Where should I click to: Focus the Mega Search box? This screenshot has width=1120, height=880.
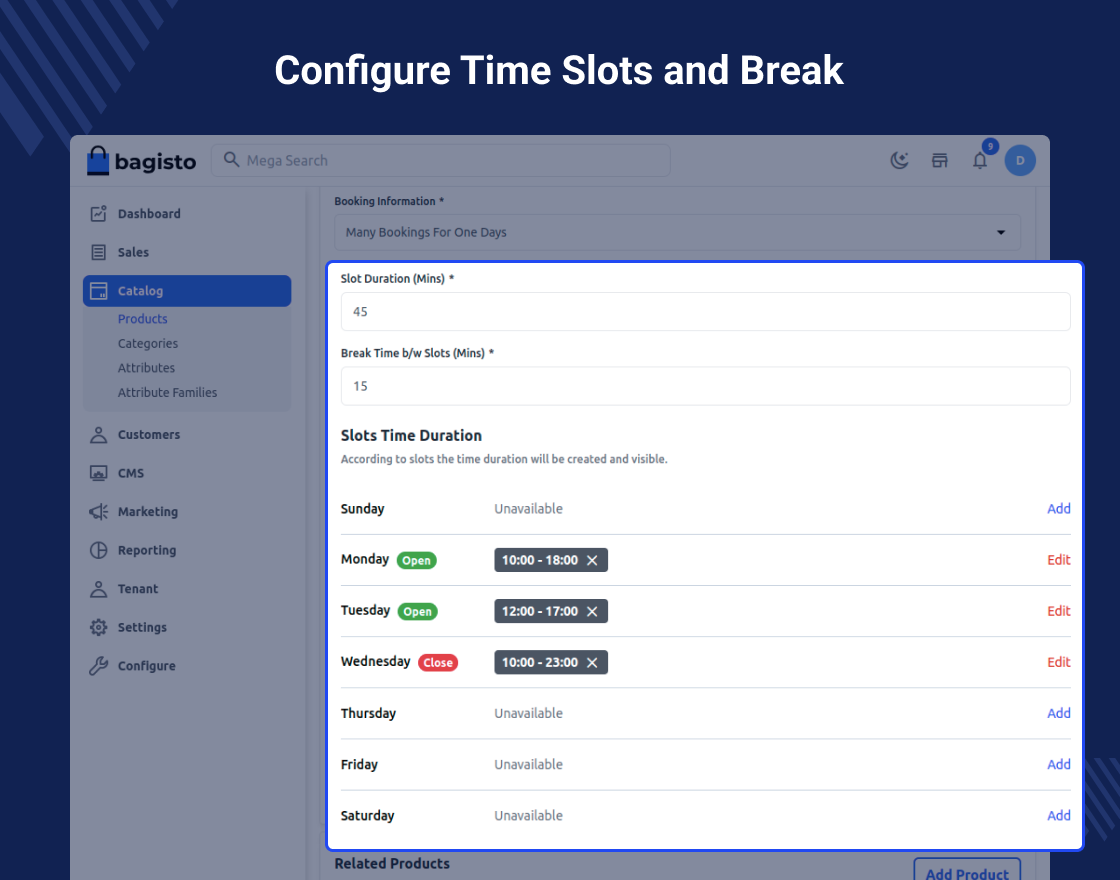(441, 161)
